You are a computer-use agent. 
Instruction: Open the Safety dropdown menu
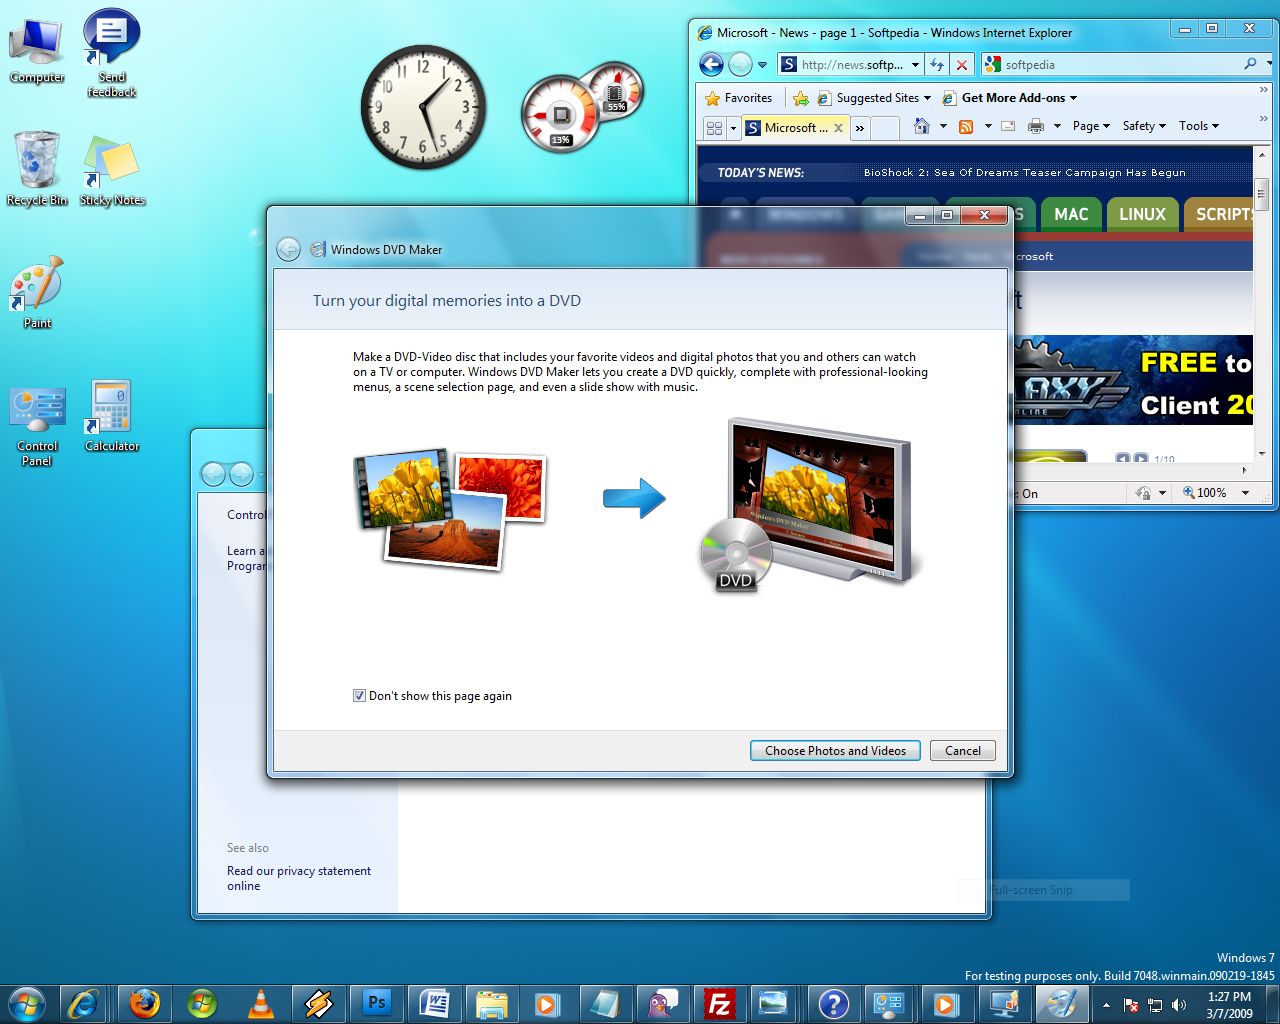tap(1144, 126)
